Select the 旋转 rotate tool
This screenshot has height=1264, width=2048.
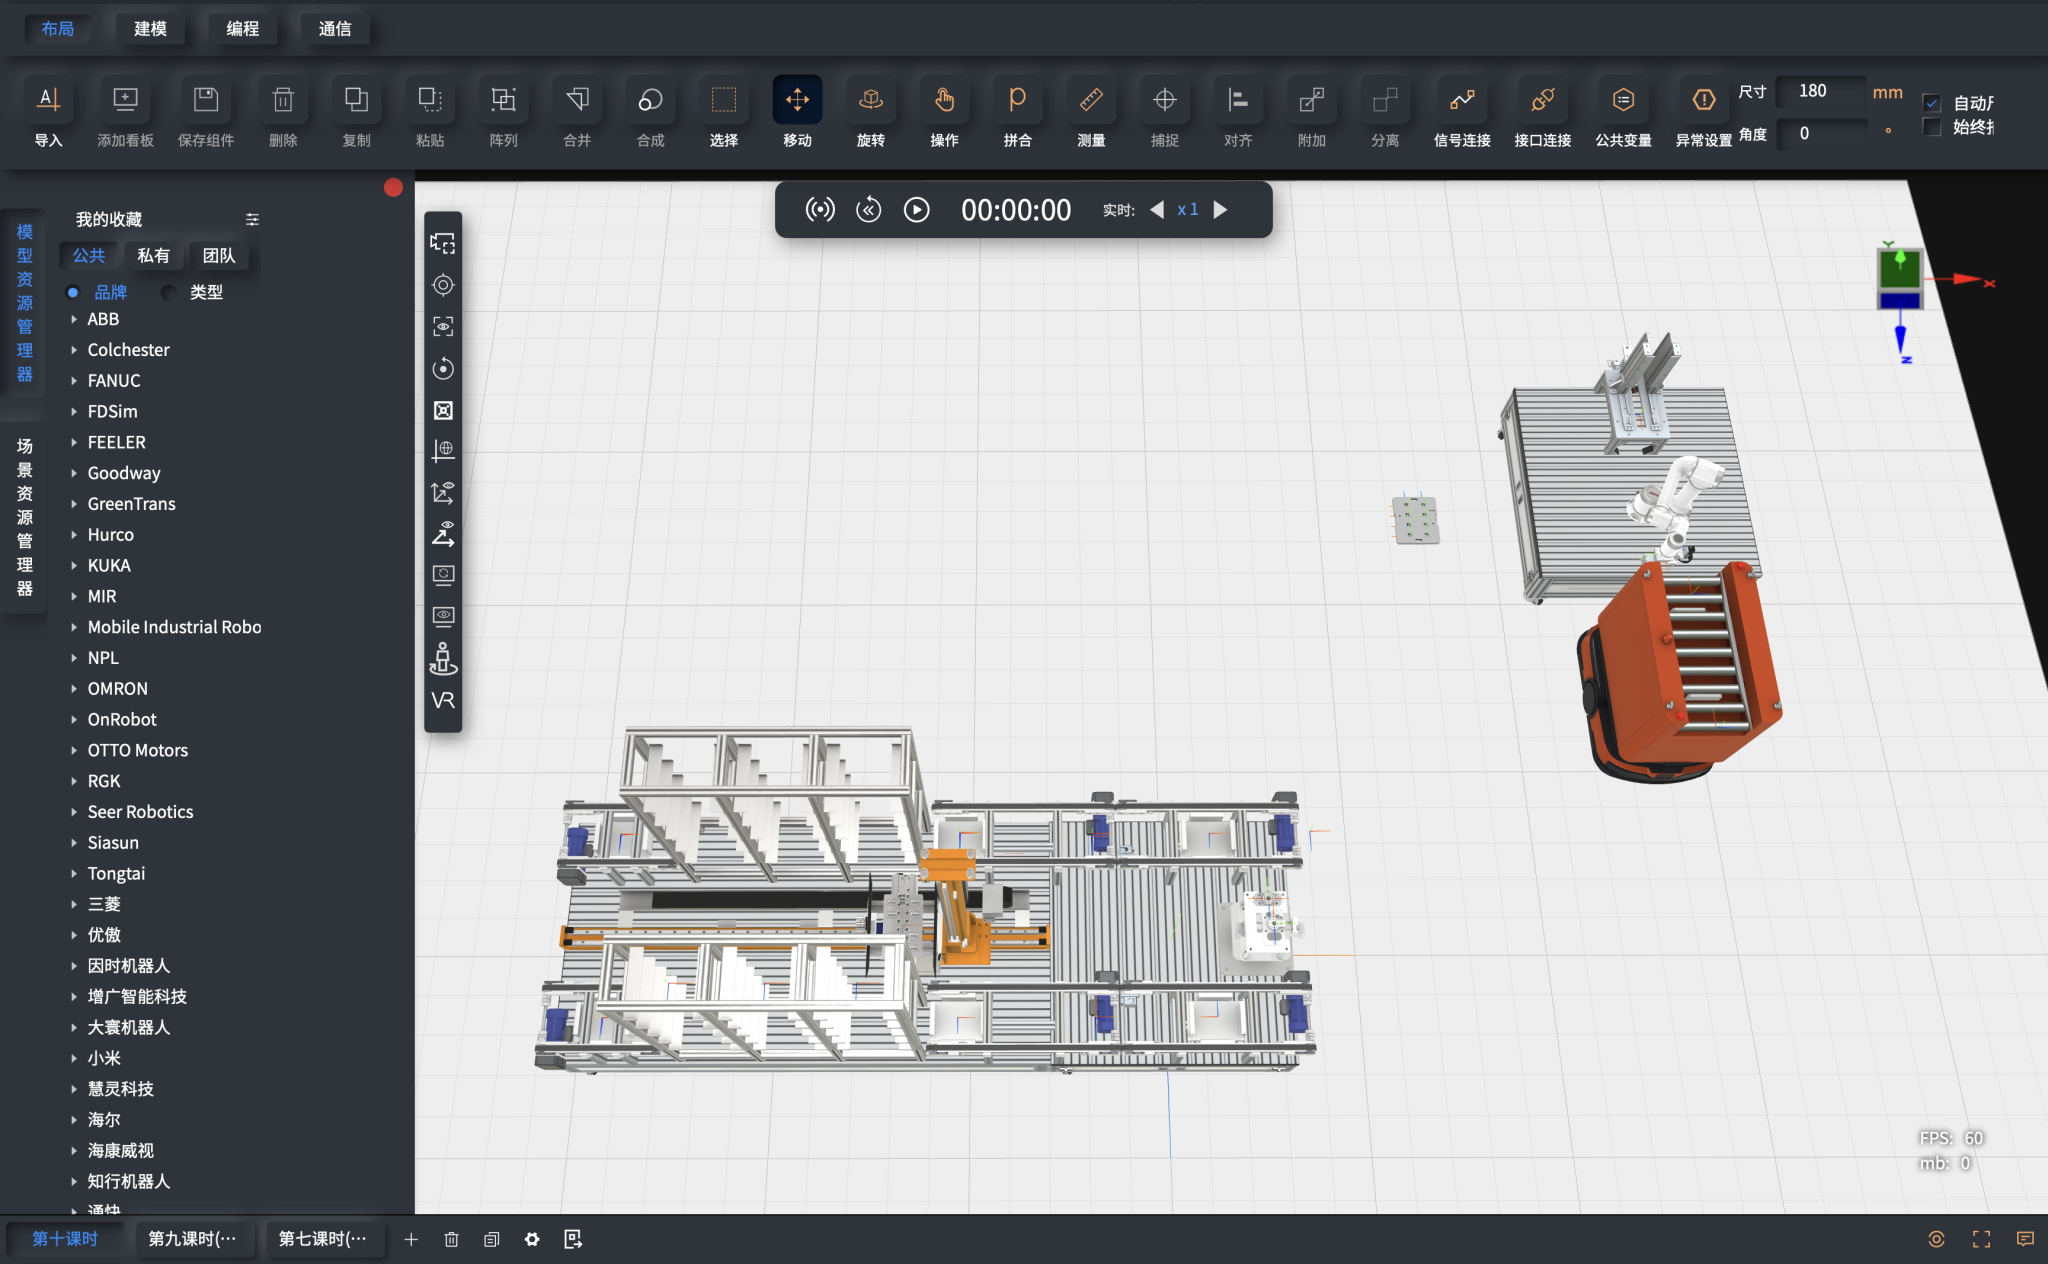tap(870, 100)
